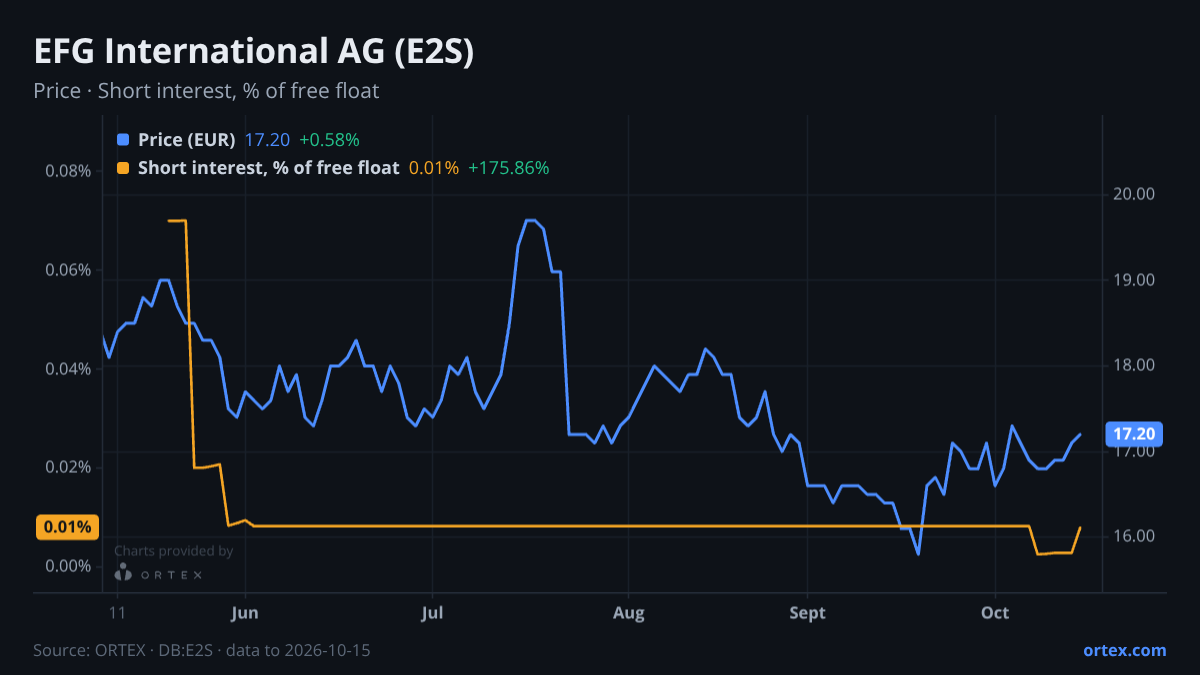Screen dimensions: 1200x675
Task: Click the 0.00% left axis label
Action: click(x=68, y=567)
